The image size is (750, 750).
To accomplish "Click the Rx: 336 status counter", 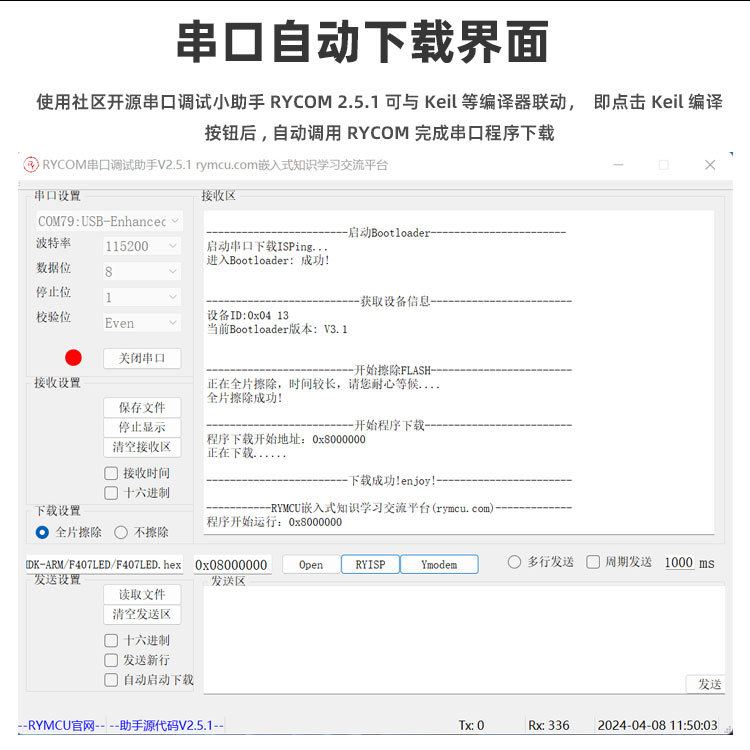I will tap(549, 726).
